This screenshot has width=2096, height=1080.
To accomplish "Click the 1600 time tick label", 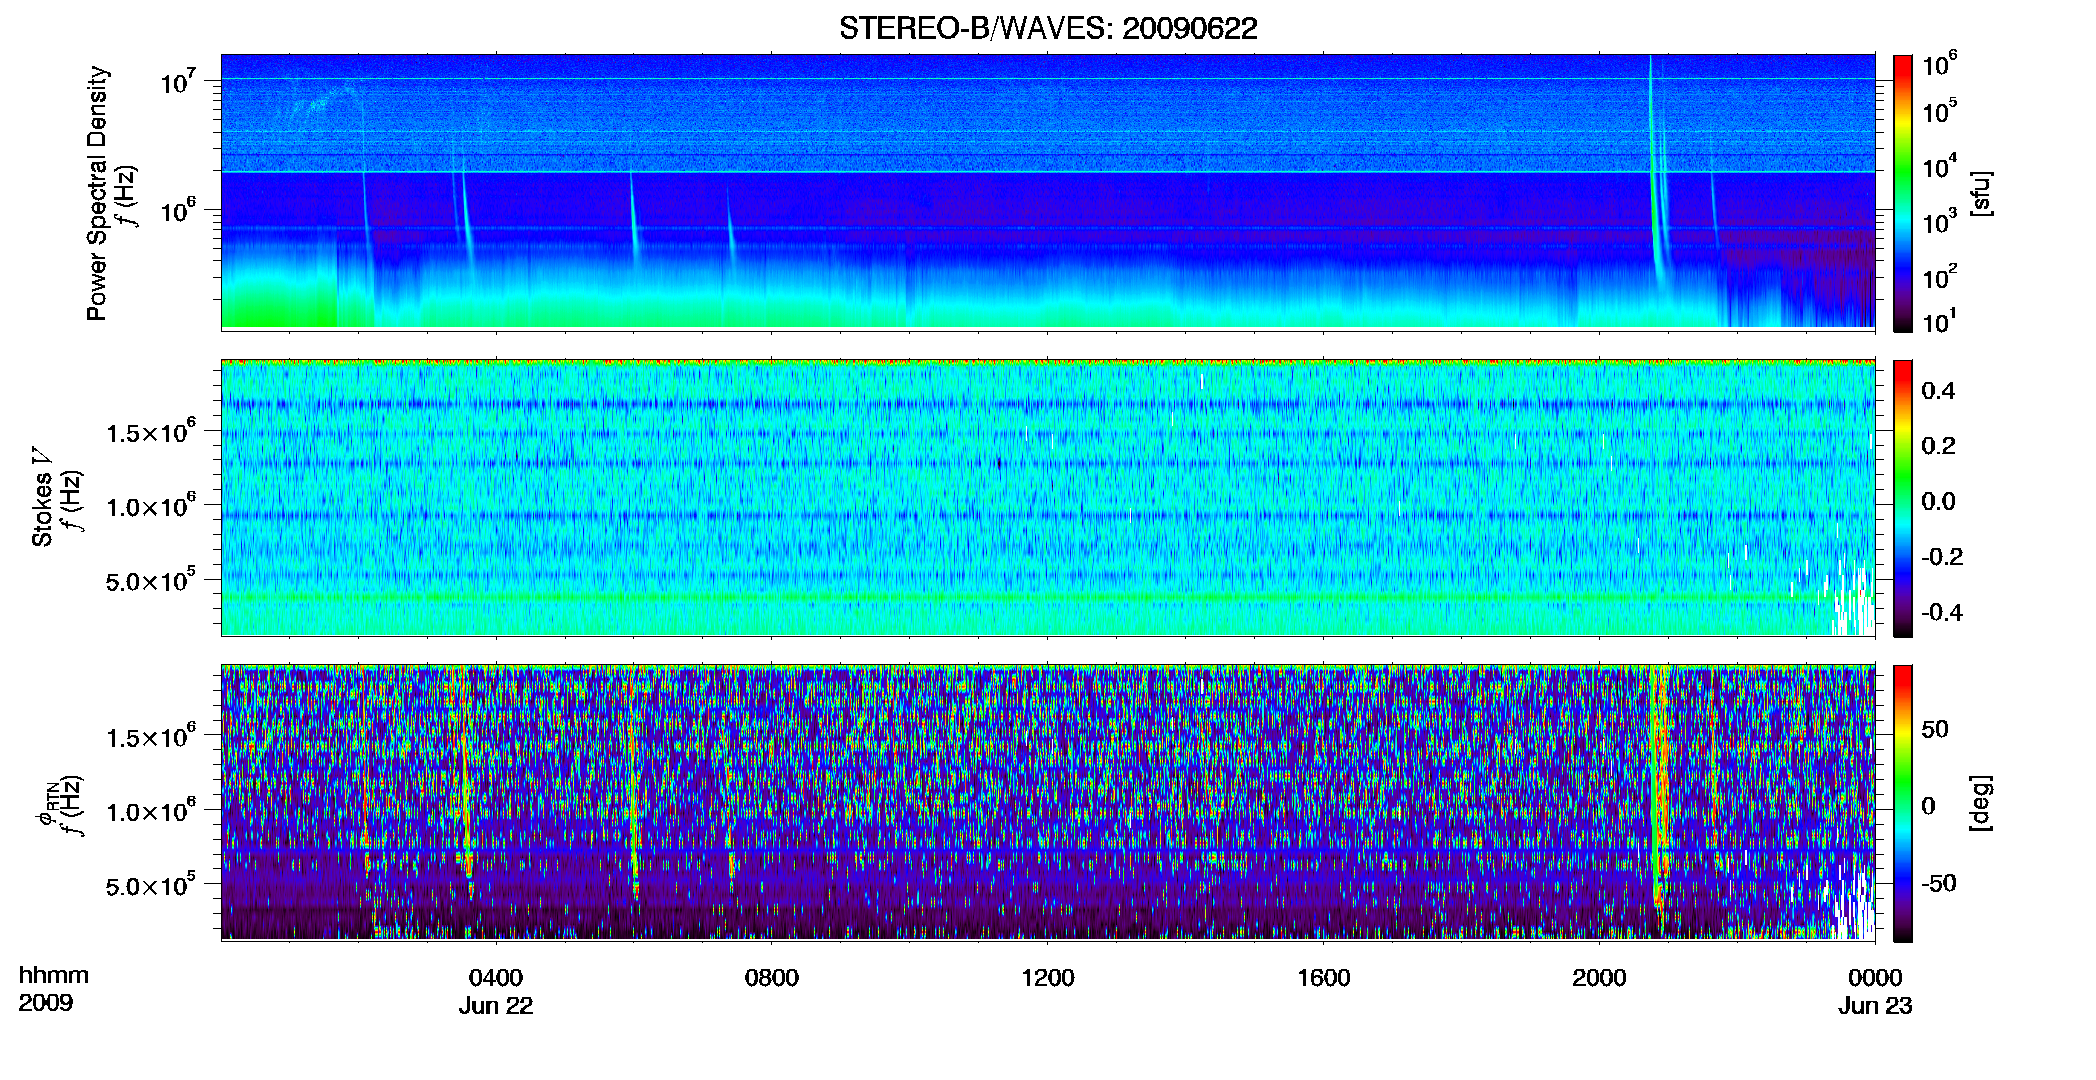I will click(1324, 978).
